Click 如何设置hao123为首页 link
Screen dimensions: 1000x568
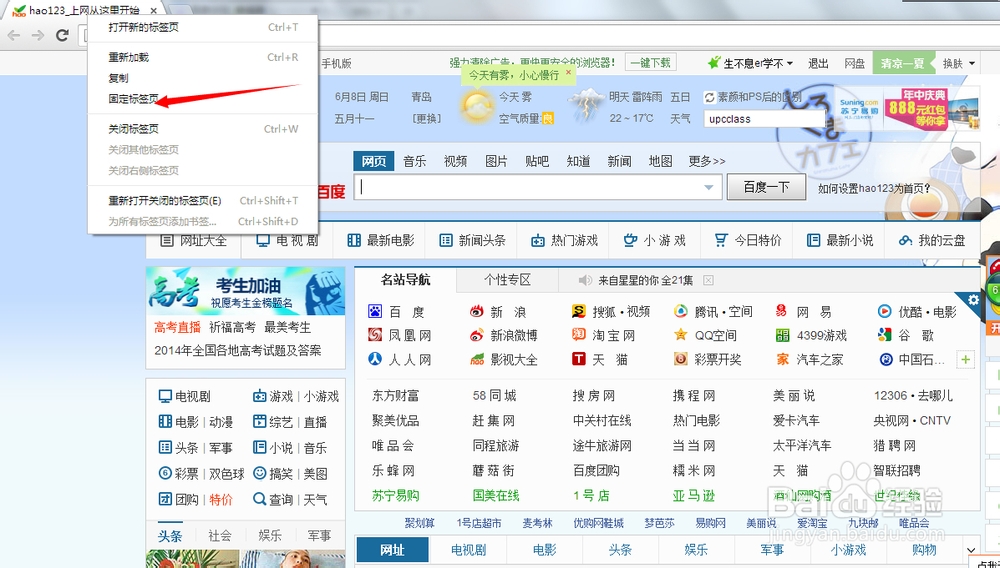(x=874, y=188)
